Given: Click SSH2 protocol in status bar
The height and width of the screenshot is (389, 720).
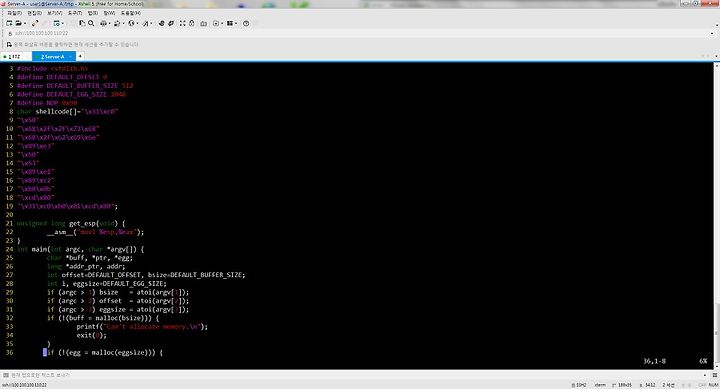Looking at the screenshot, I should point(579,385).
